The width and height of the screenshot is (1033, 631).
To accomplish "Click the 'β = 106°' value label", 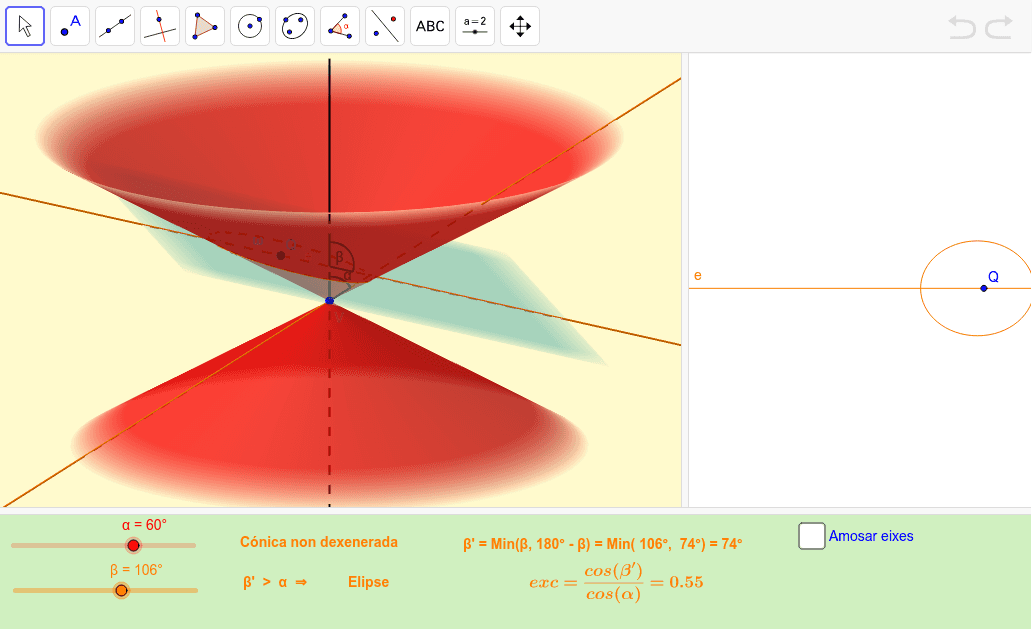I will tap(136, 570).
